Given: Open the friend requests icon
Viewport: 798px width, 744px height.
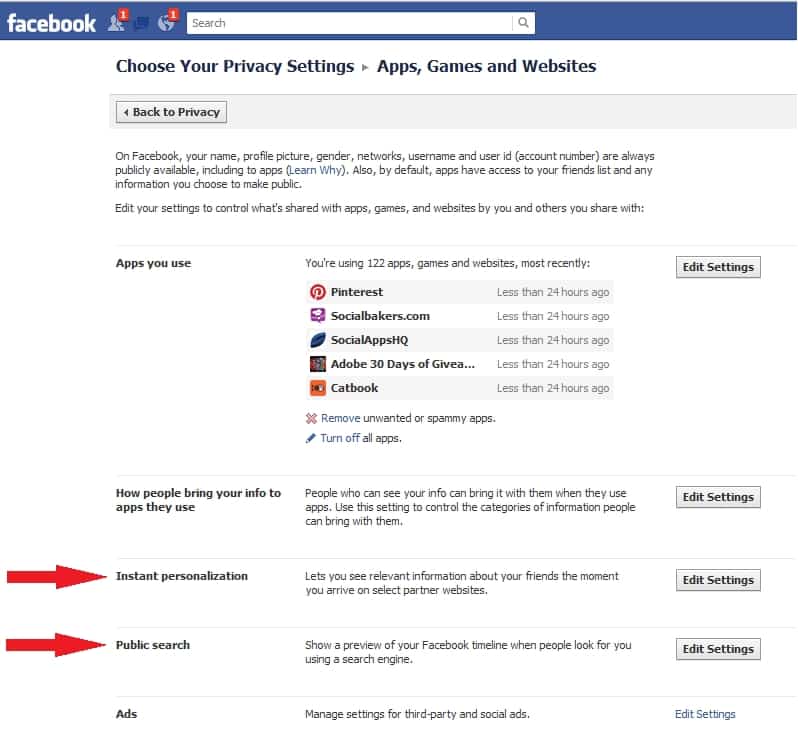Looking at the screenshot, I should 117,22.
